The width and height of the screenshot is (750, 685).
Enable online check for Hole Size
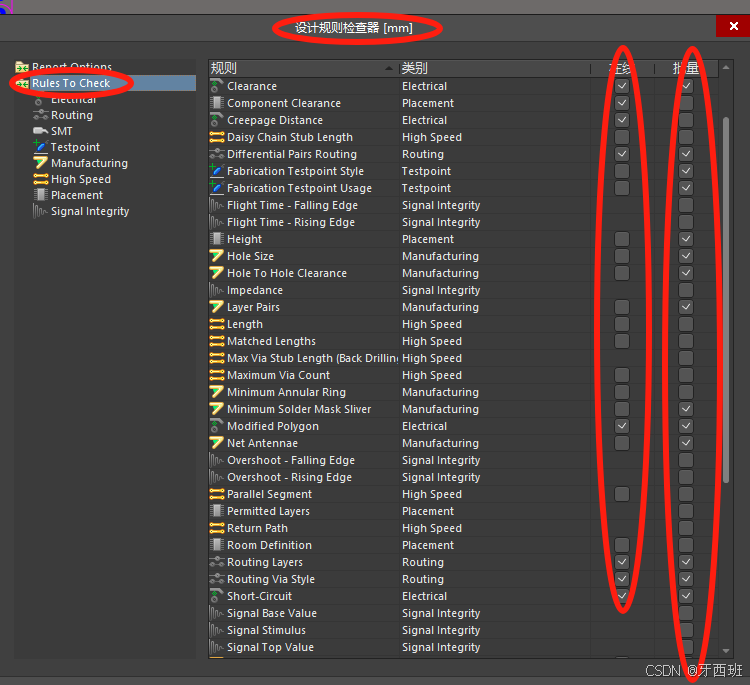pos(622,256)
